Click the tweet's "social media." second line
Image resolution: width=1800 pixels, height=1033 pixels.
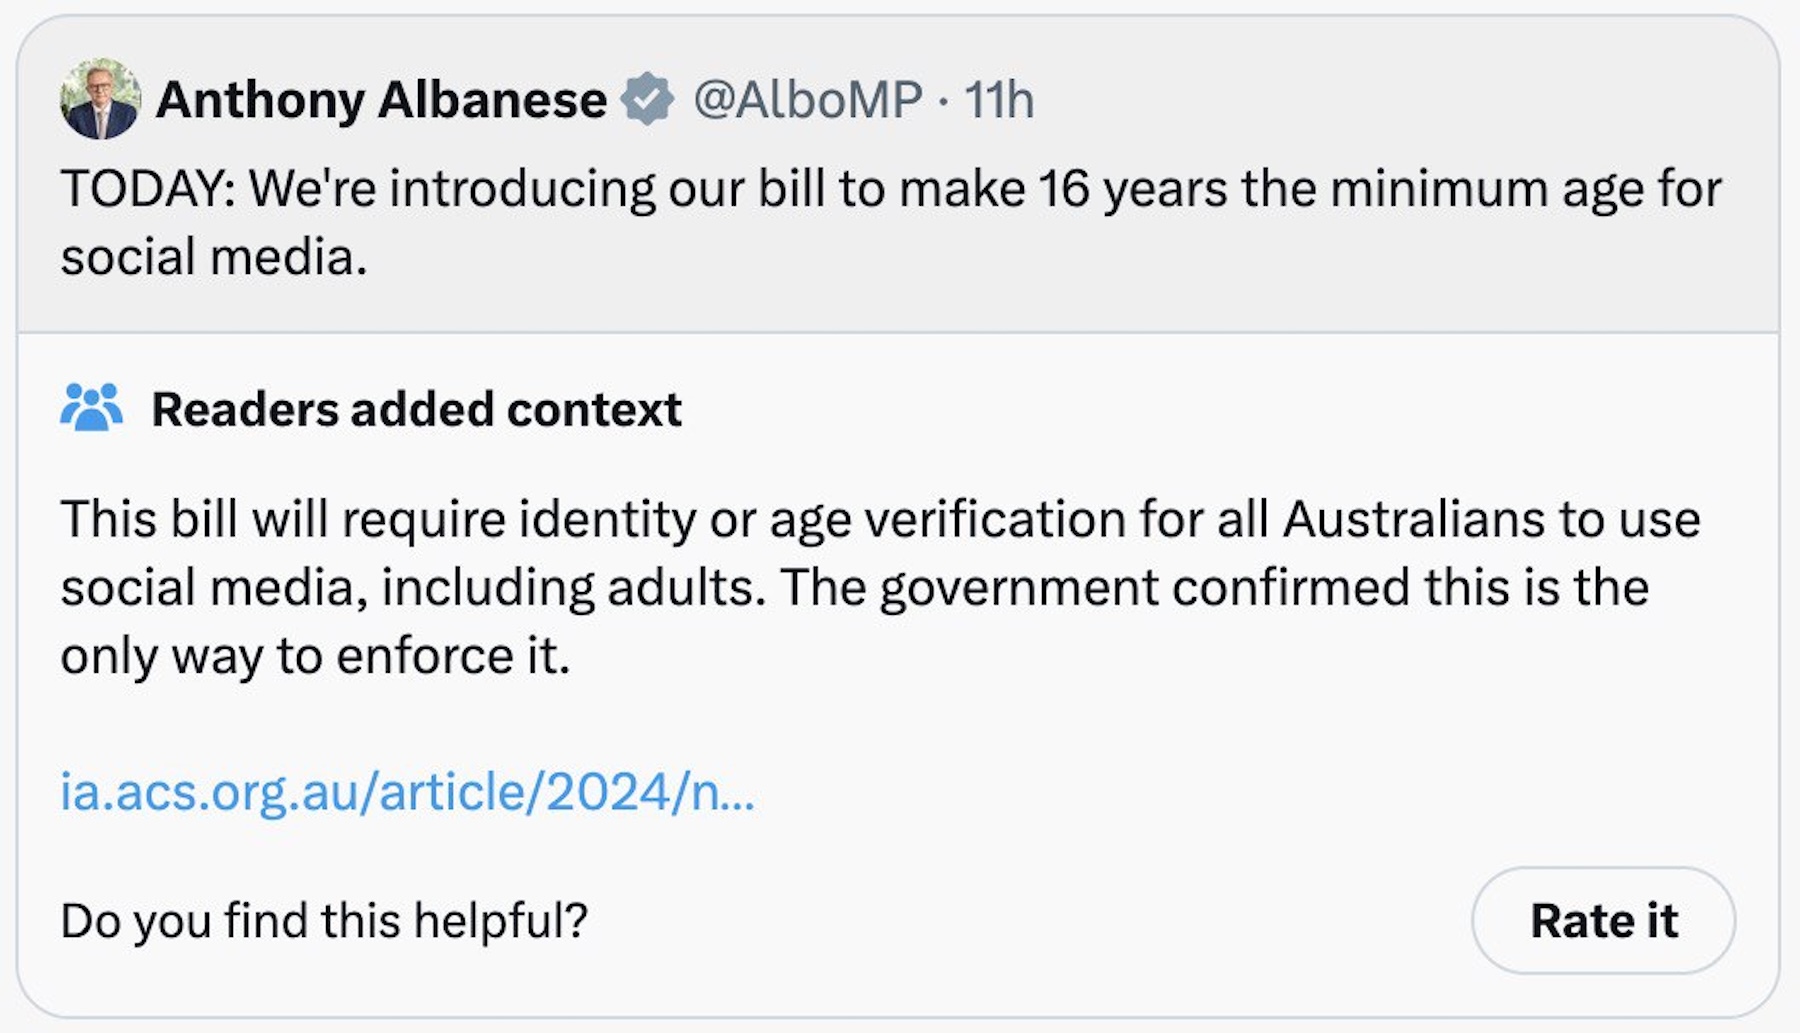click(x=214, y=257)
